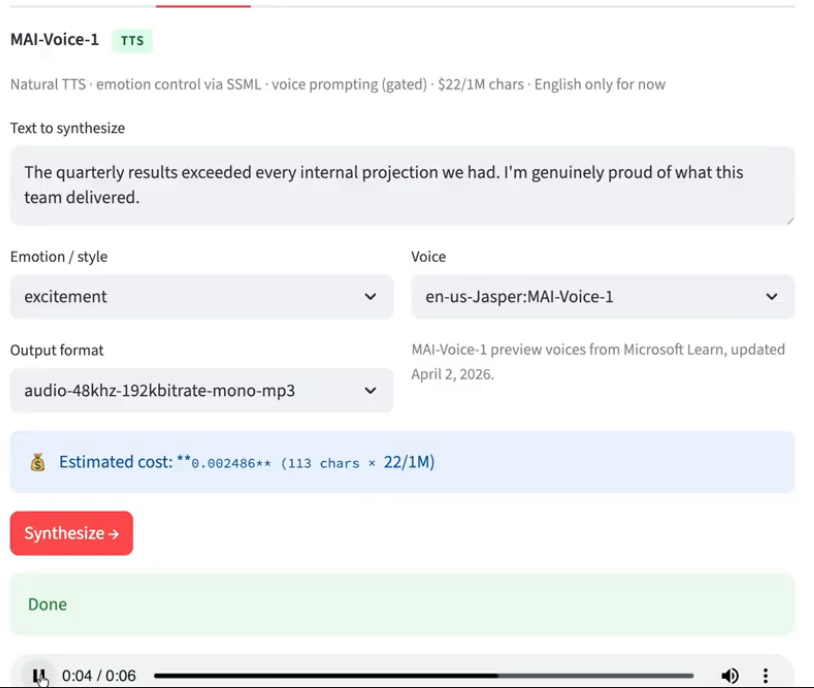Click the TTS badge next to MAI-Voice-1
814x688 pixels.
click(x=130, y=41)
